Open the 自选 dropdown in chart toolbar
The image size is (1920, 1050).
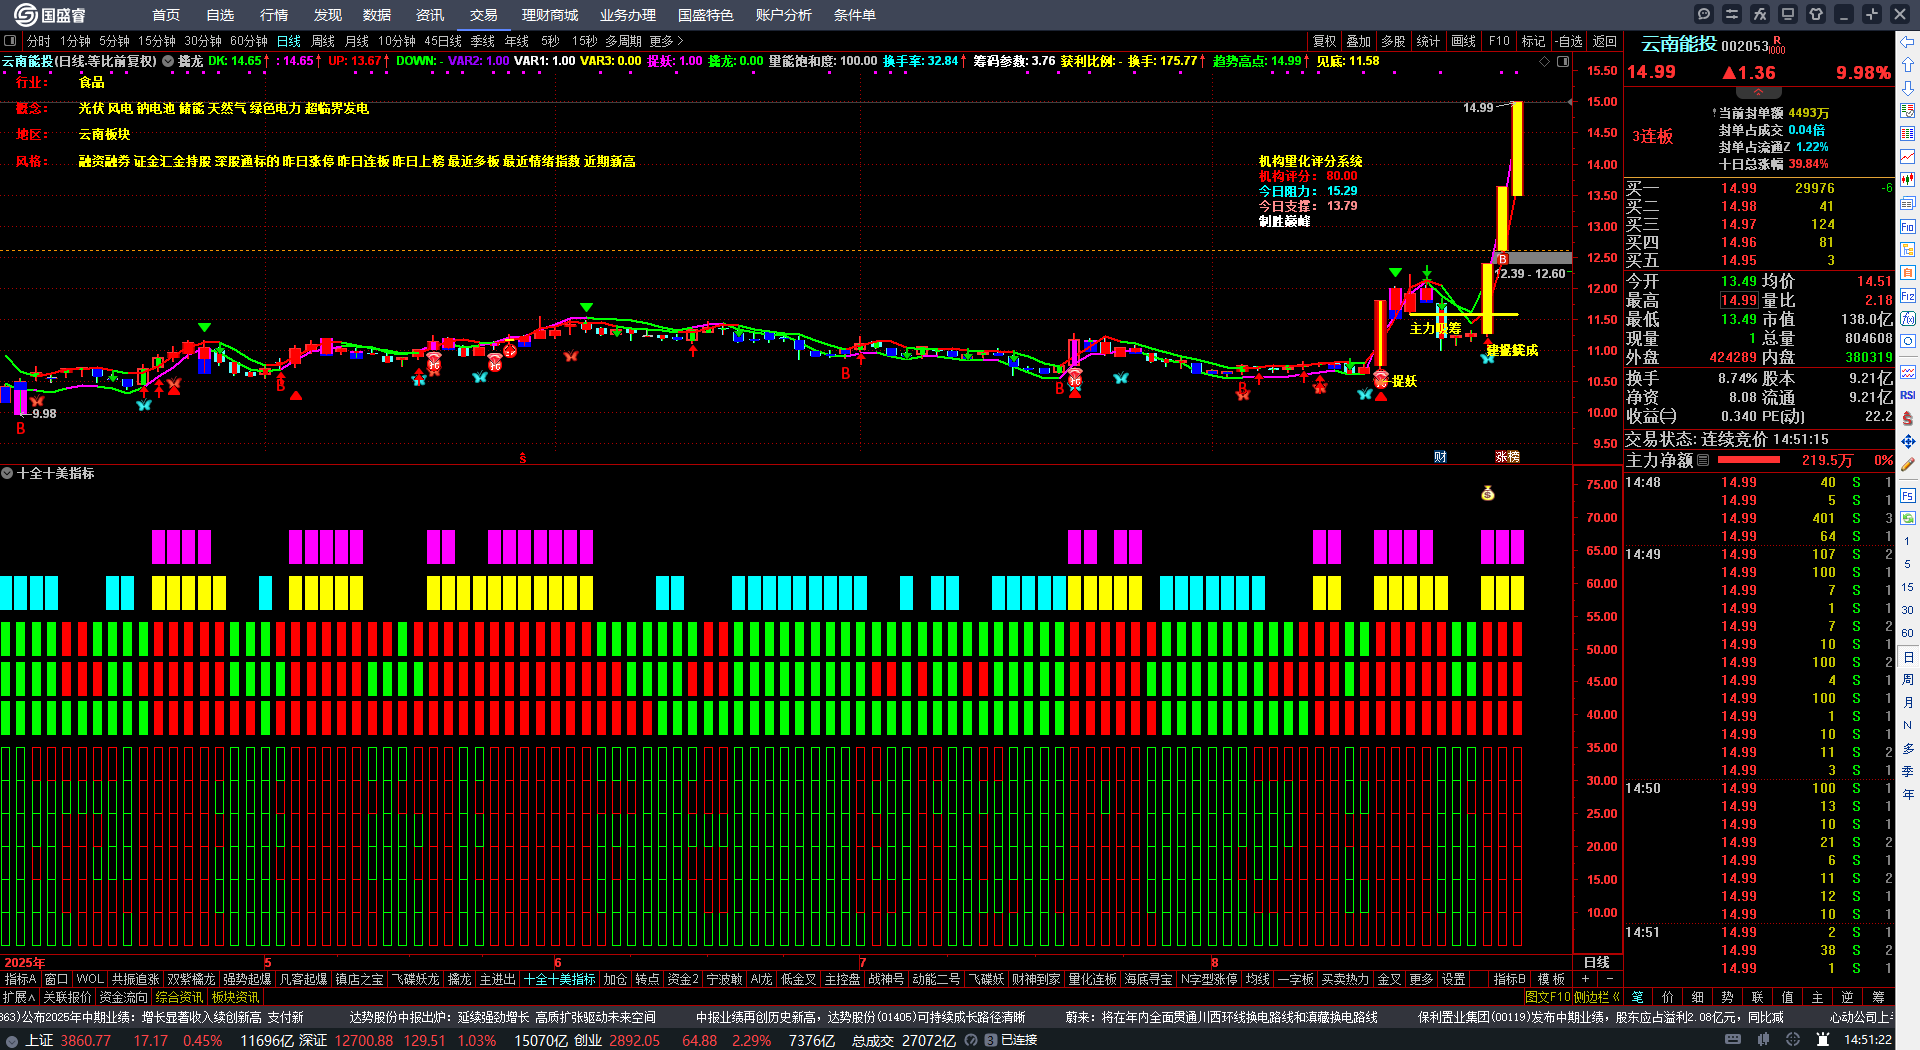coord(1569,41)
